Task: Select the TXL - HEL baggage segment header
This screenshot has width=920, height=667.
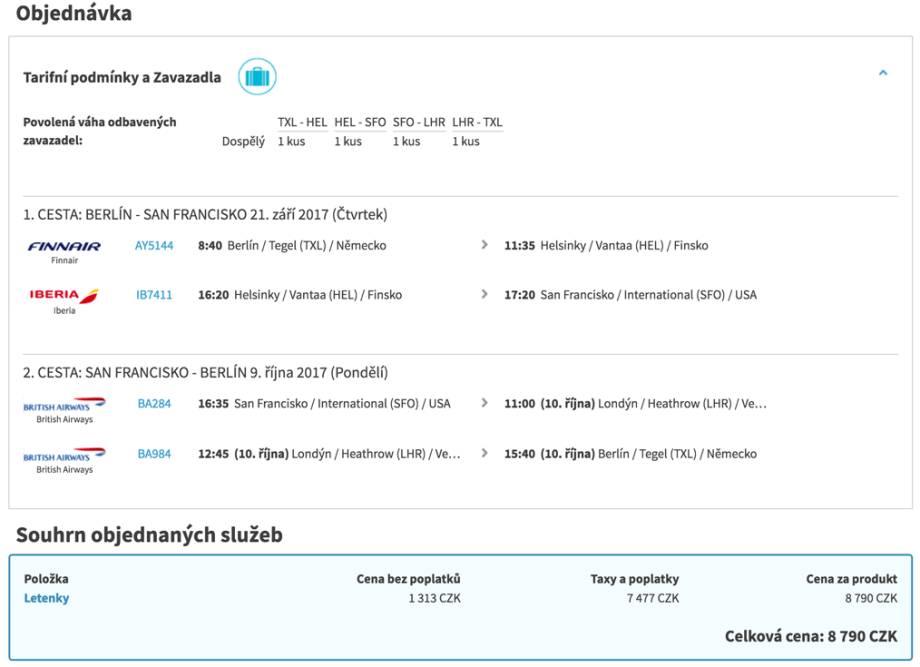Action: pyautogui.click(x=302, y=122)
